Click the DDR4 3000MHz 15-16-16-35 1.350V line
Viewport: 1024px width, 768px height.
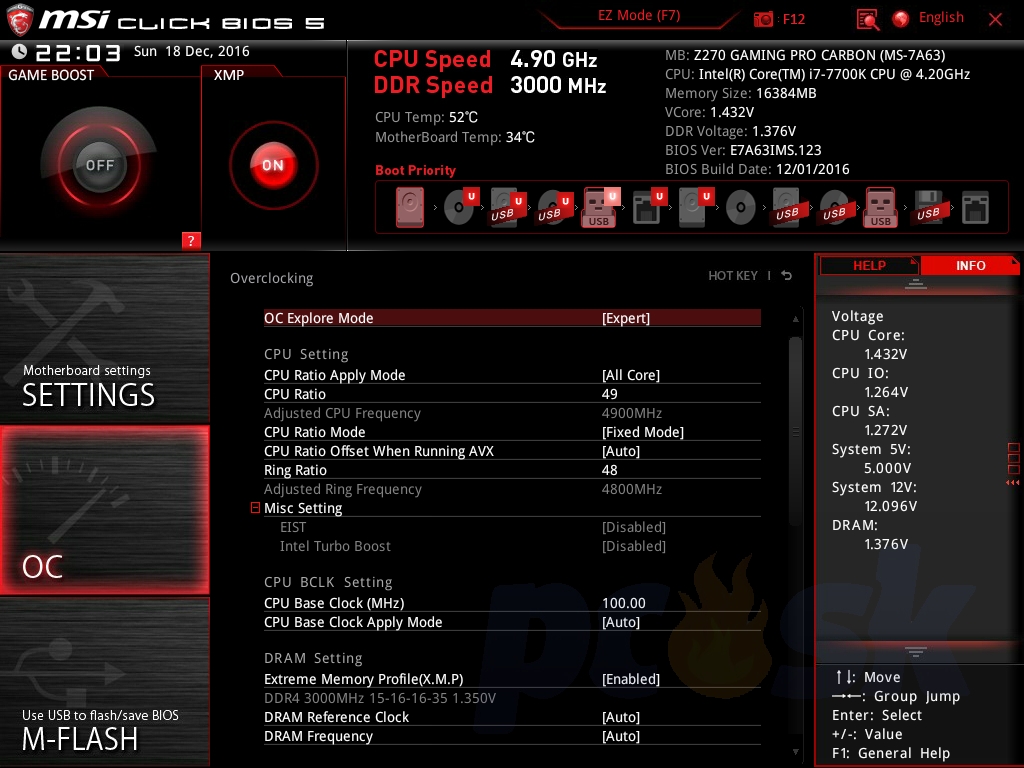click(x=380, y=697)
